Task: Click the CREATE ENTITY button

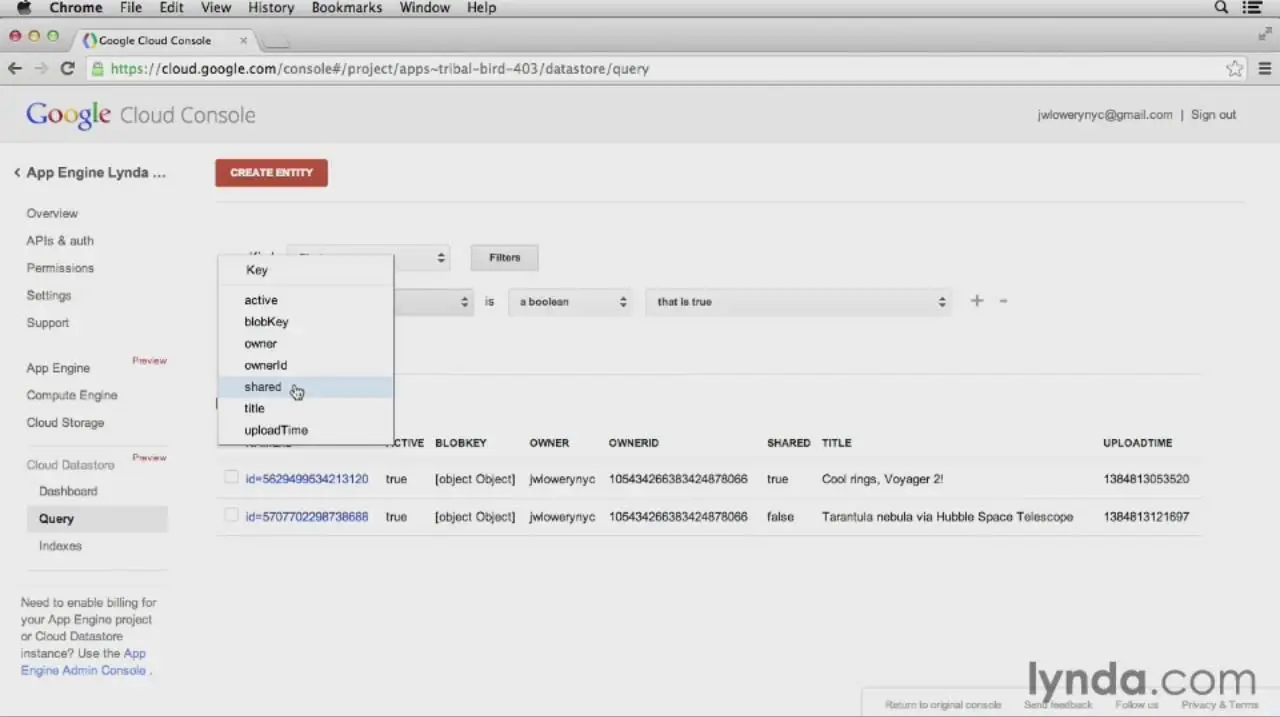Action: (x=271, y=172)
